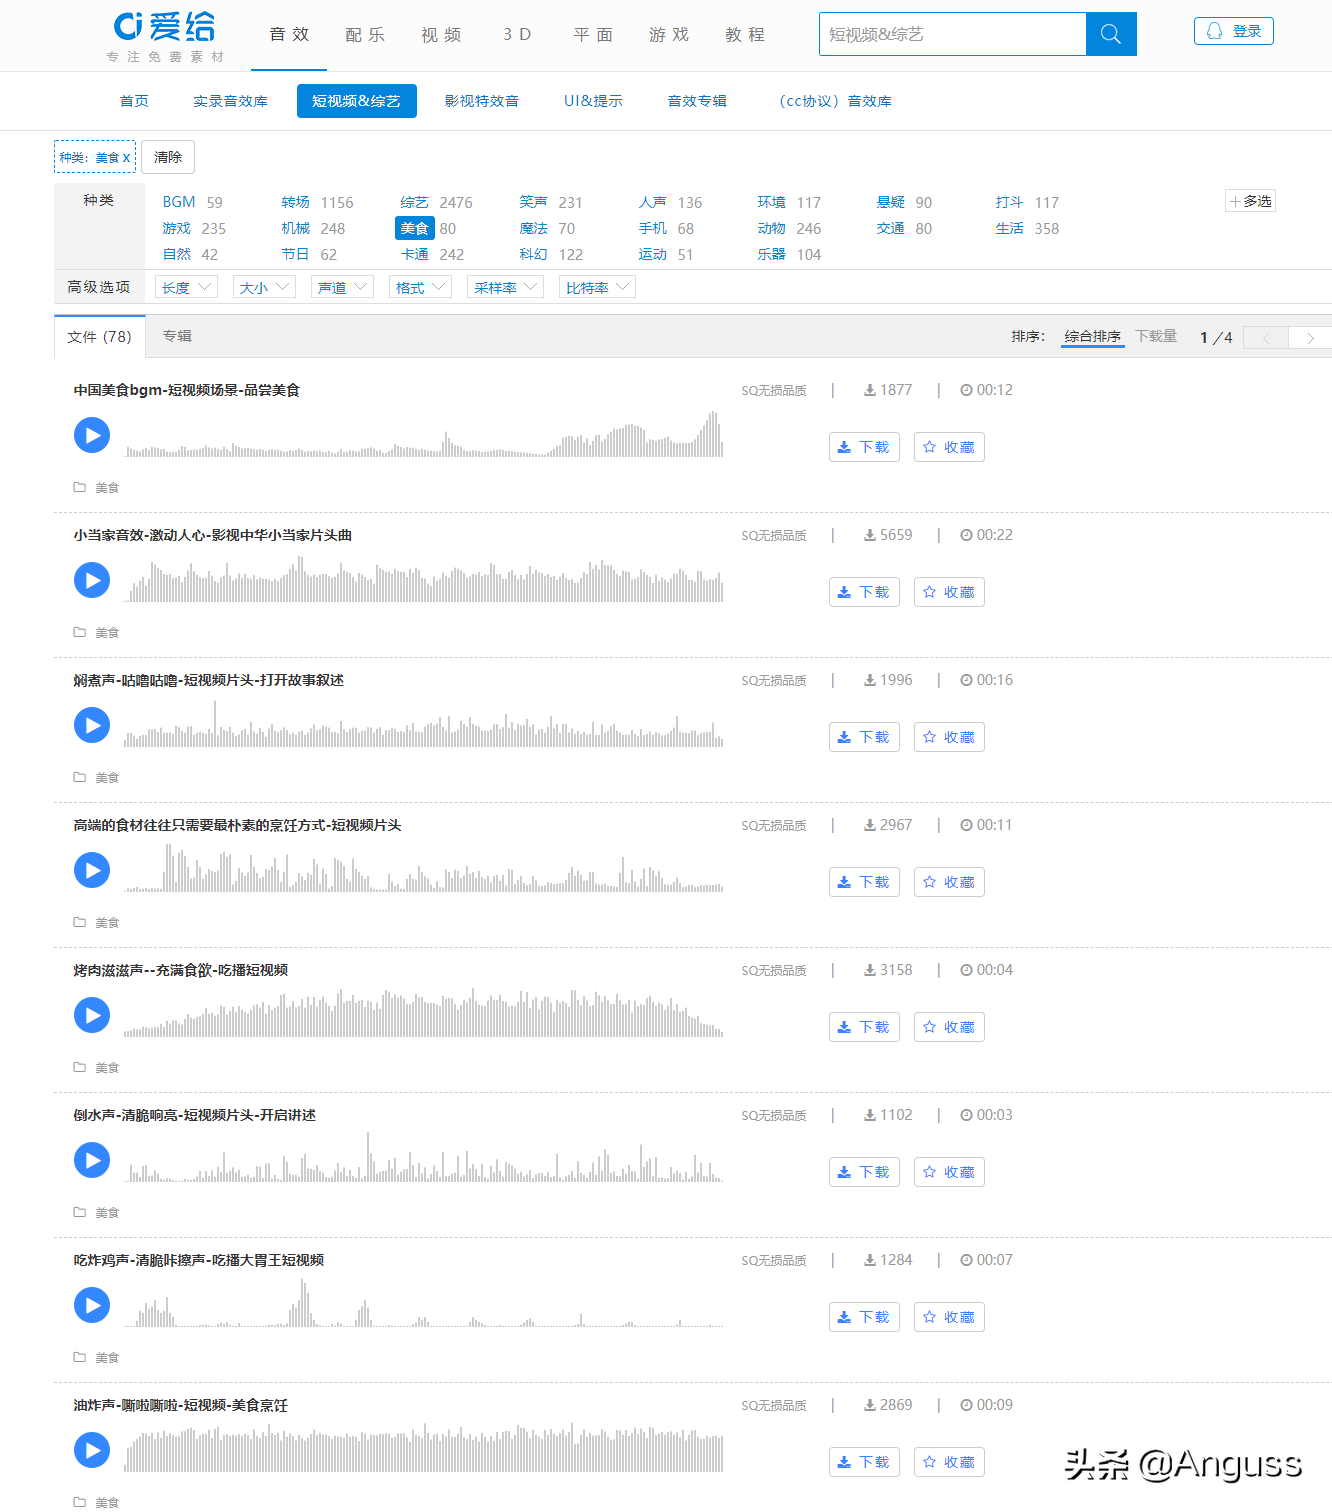Expand the 比特率 dropdown
The image size is (1332, 1512).
coord(597,287)
